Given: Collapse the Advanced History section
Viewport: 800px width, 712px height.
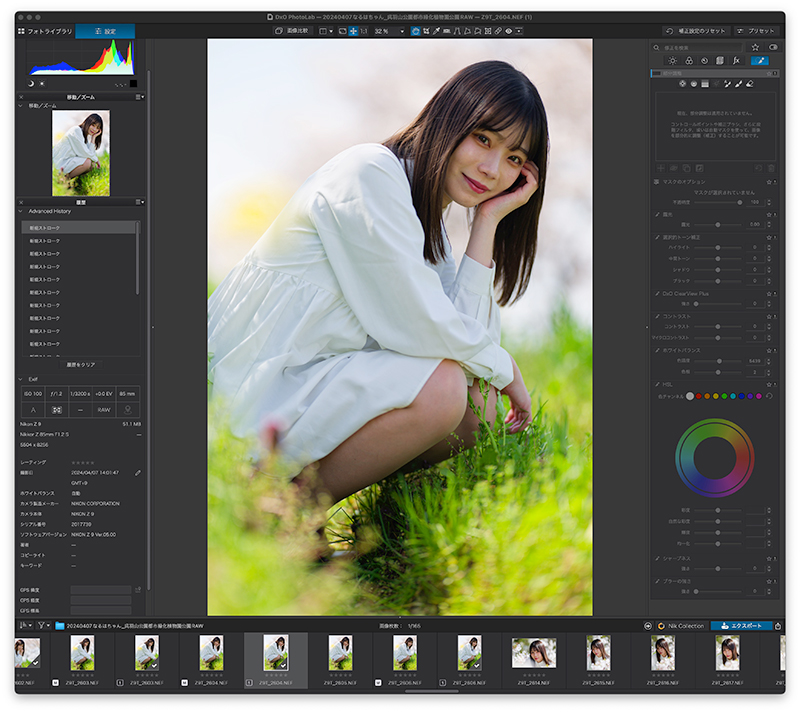Looking at the screenshot, I should click(x=21, y=211).
